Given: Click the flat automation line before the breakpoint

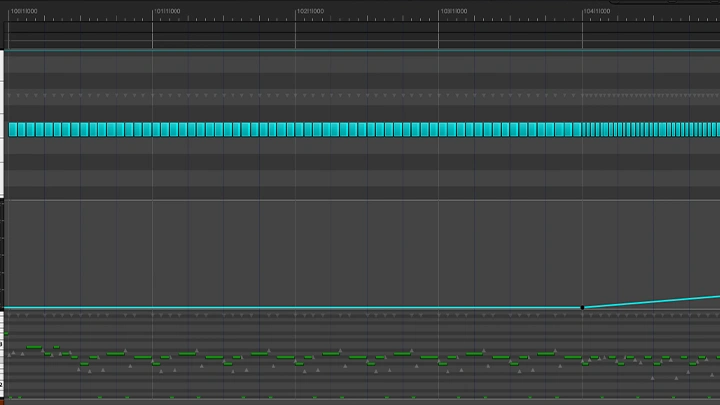Looking at the screenshot, I should (300, 307).
